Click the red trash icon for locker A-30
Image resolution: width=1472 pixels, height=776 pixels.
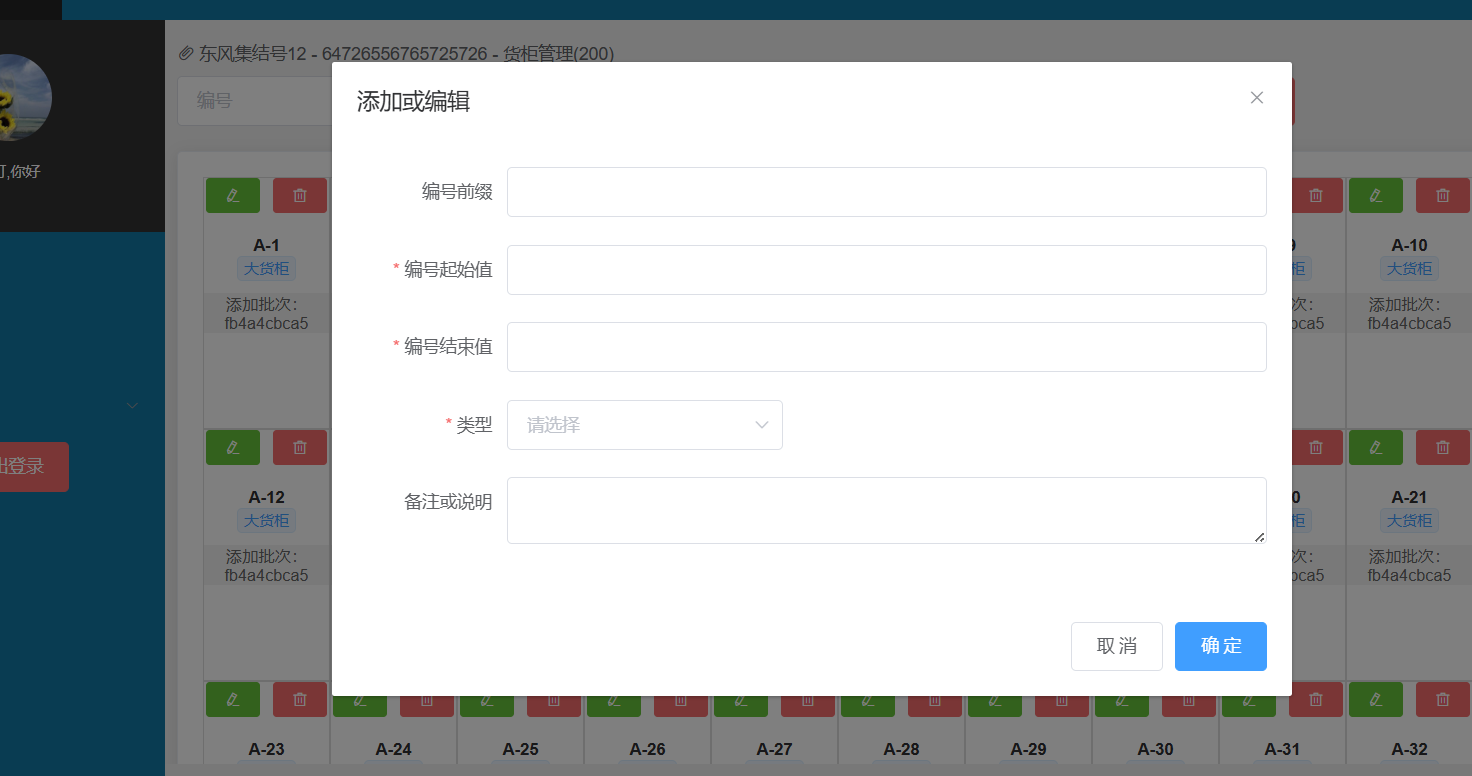1189,706
